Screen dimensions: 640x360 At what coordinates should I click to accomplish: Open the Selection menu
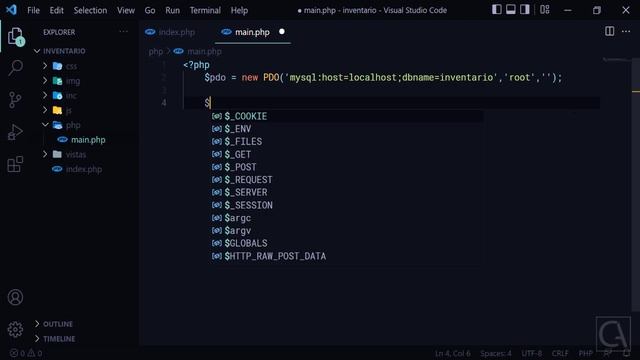90,10
